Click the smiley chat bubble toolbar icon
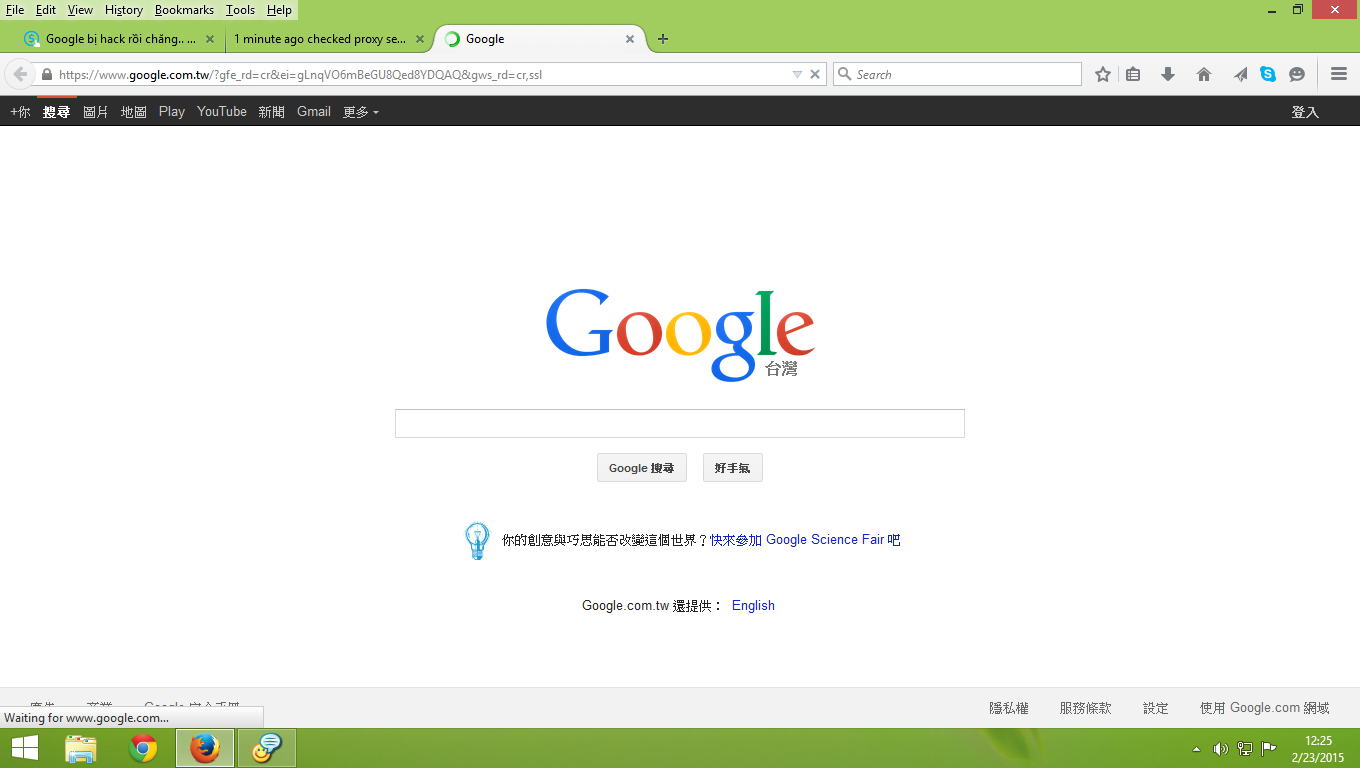This screenshot has height=768, width=1360. tap(1297, 74)
